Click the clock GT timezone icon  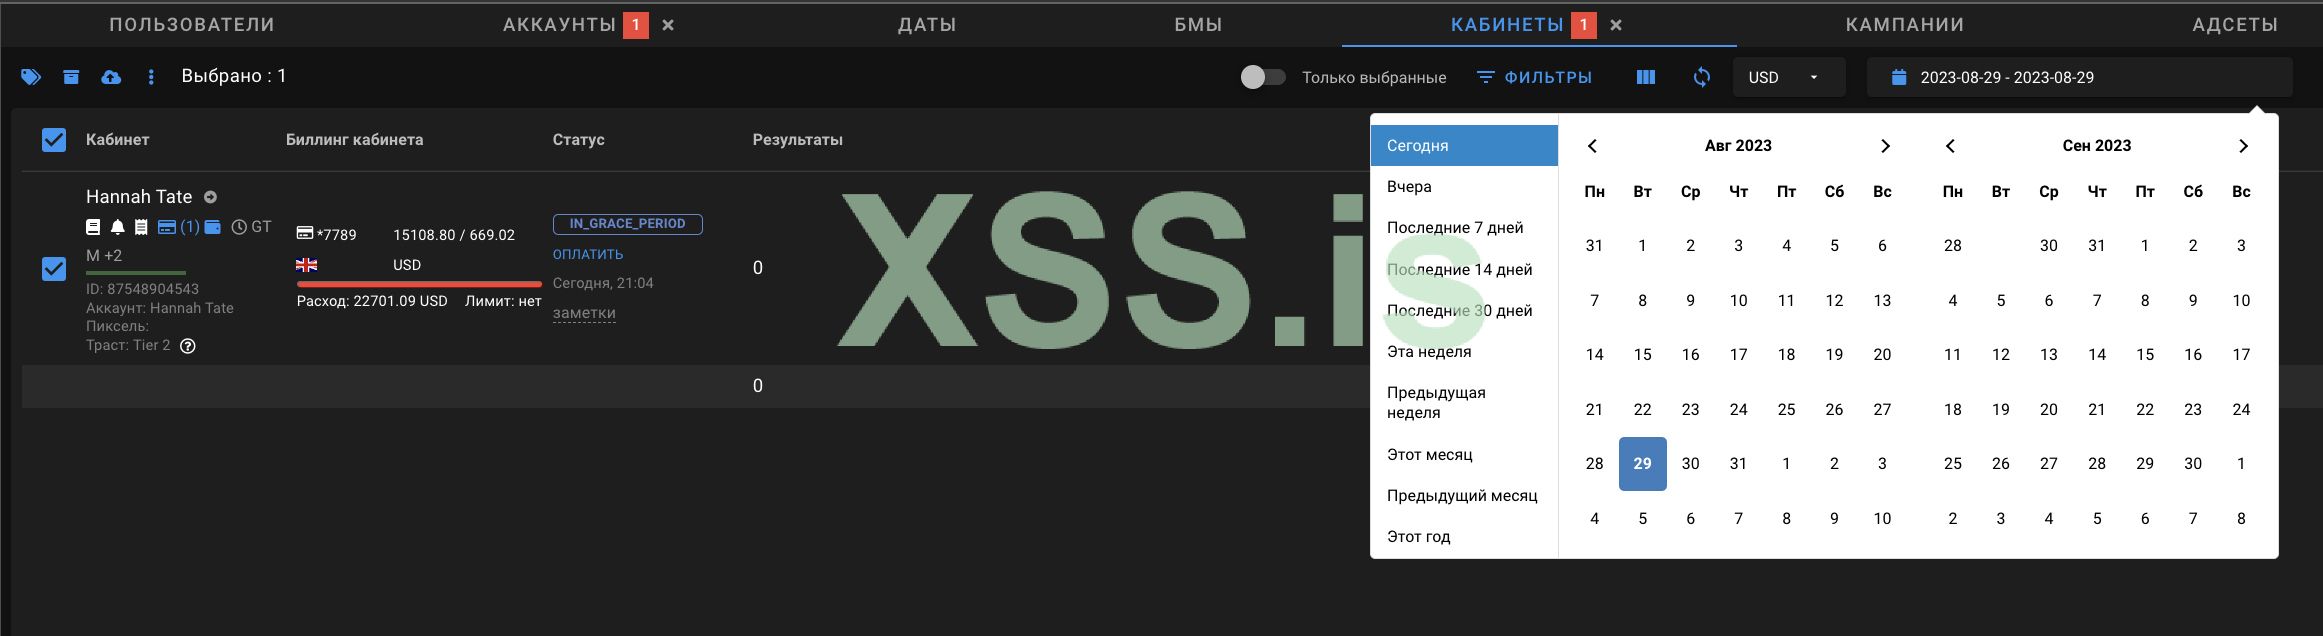coord(251,227)
